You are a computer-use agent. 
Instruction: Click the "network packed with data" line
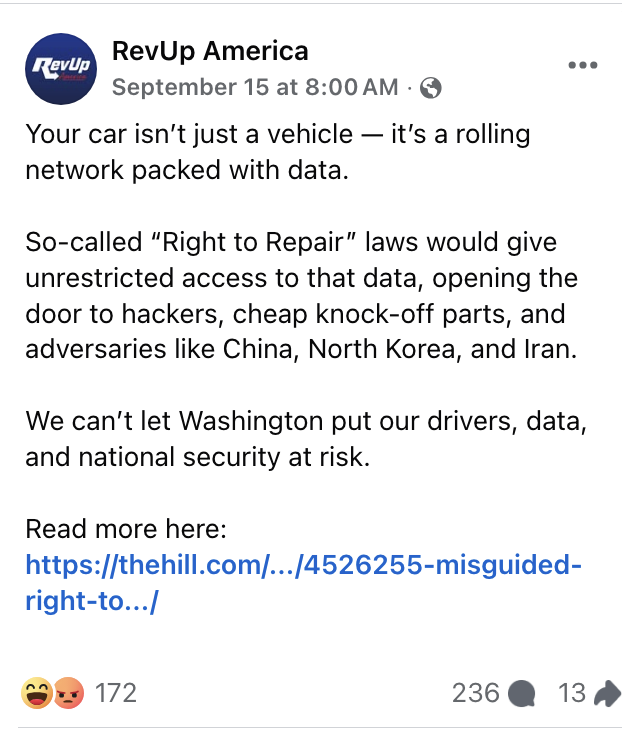coord(187,170)
